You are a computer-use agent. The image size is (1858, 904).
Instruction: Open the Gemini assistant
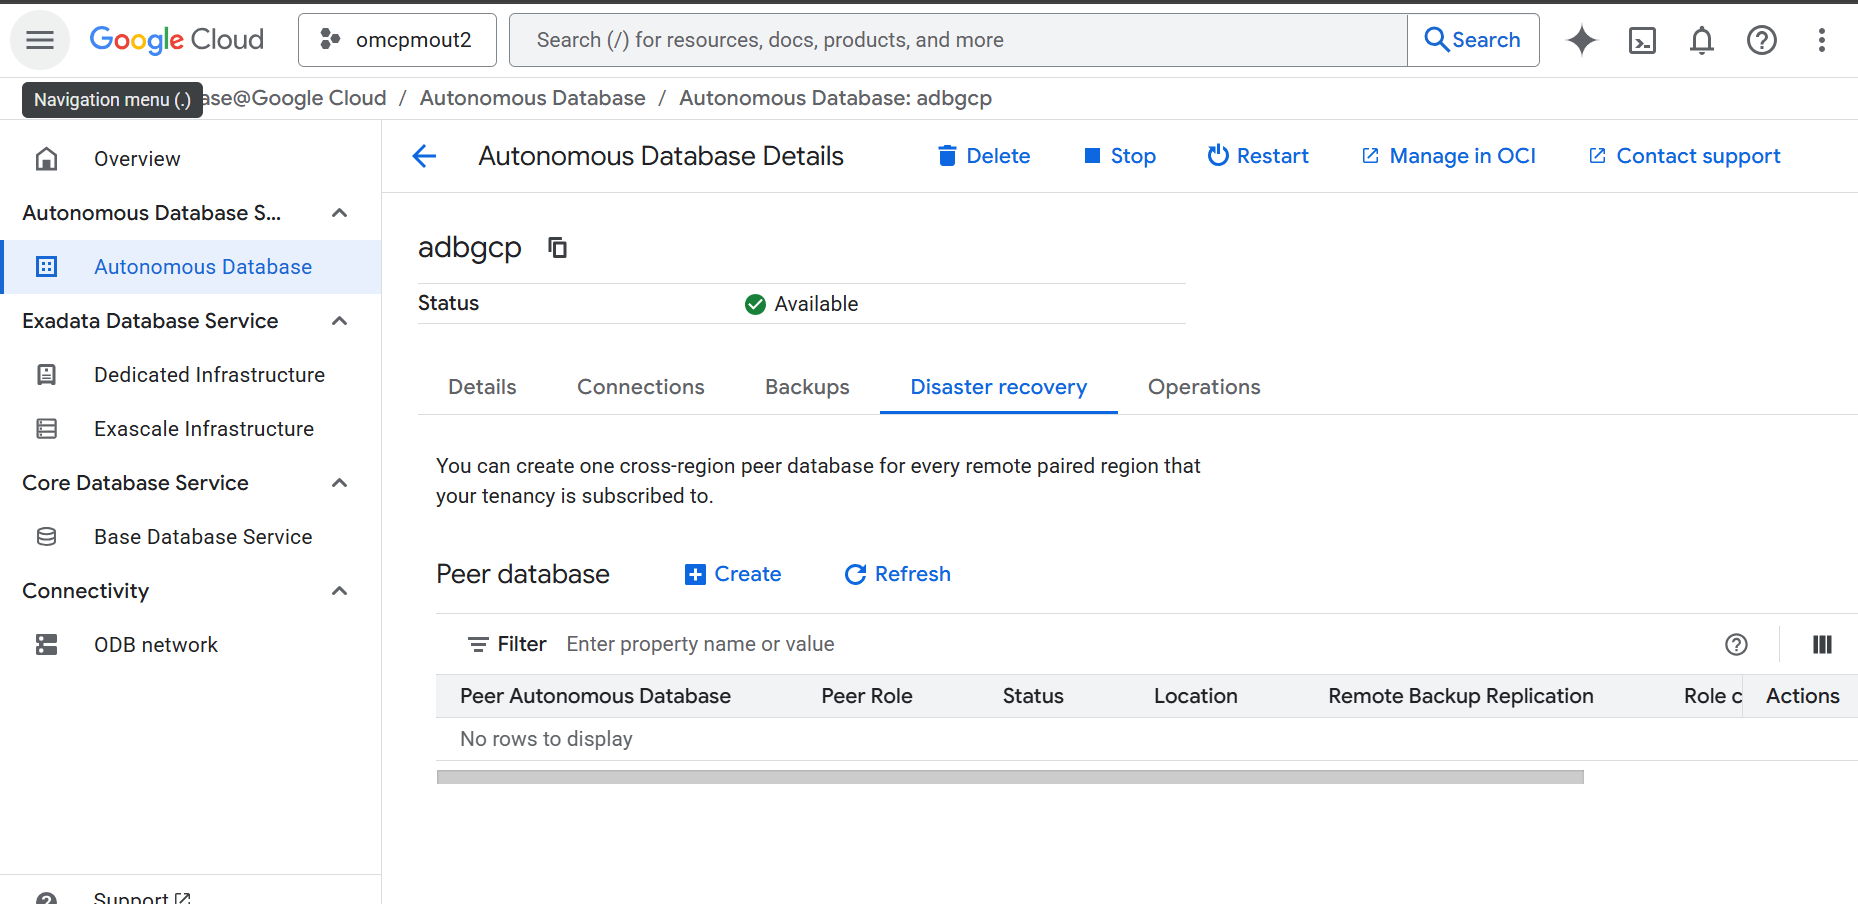point(1581,40)
